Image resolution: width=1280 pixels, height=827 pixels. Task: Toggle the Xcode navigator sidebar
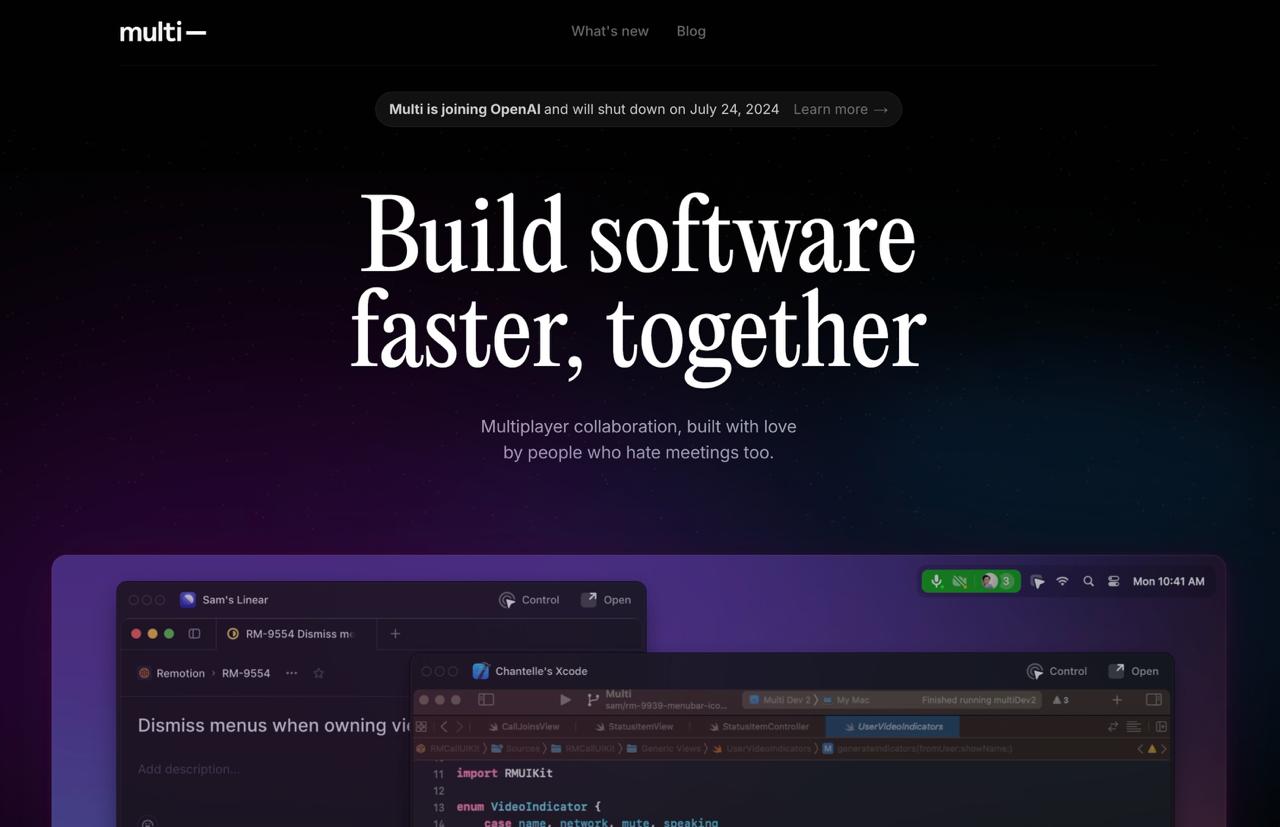pyautogui.click(x=486, y=700)
